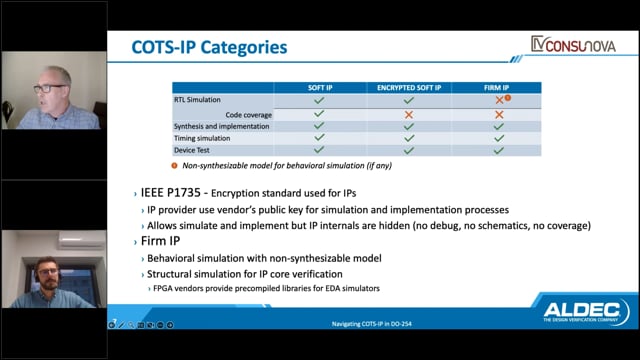This screenshot has width=640, height=360.
Task: Click the Soft IP Timing simulation checkmark
Action: pyautogui.click(x=319, y=138)
